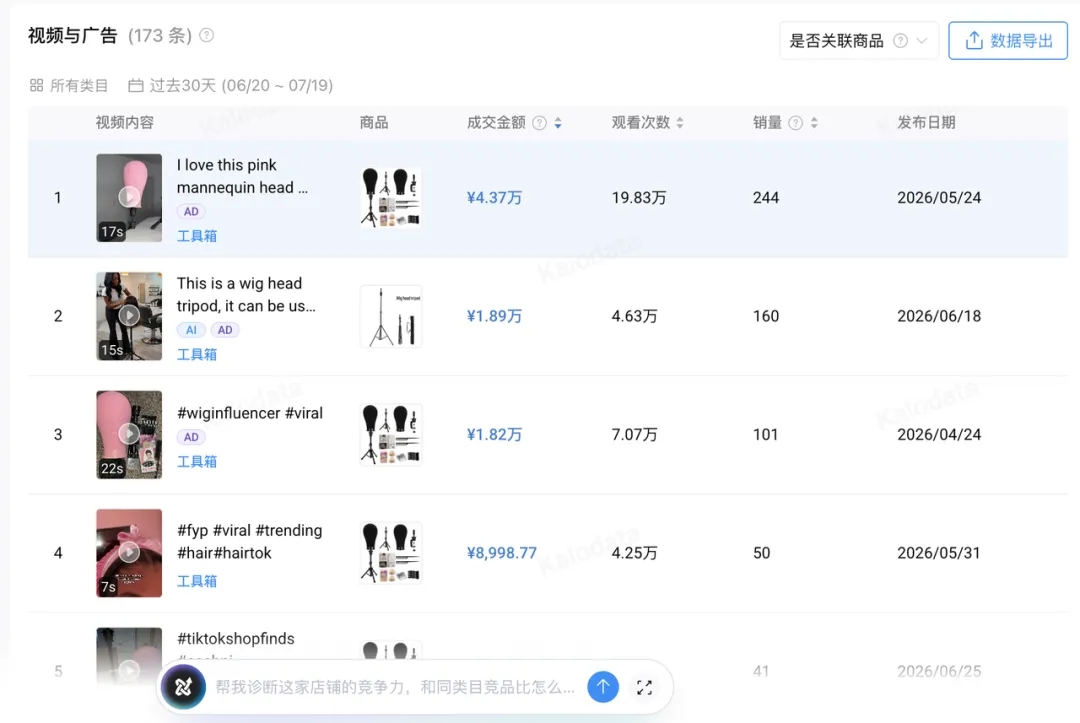Click publish date 2026/06/18
1080x723 pixels.
click(x=939, y=316)
